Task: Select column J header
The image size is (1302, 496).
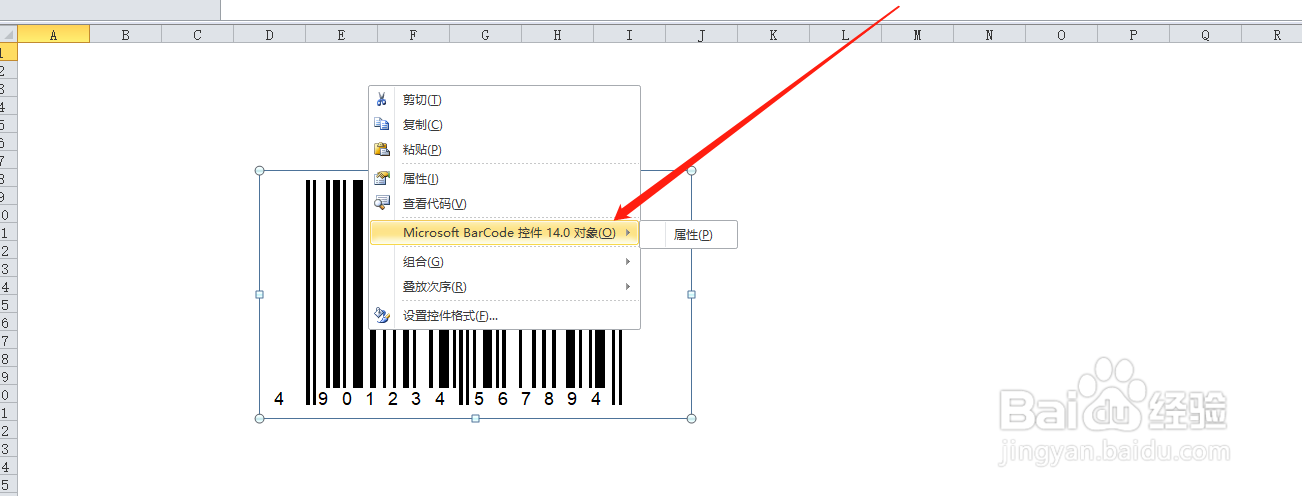Action: (702, 34)
